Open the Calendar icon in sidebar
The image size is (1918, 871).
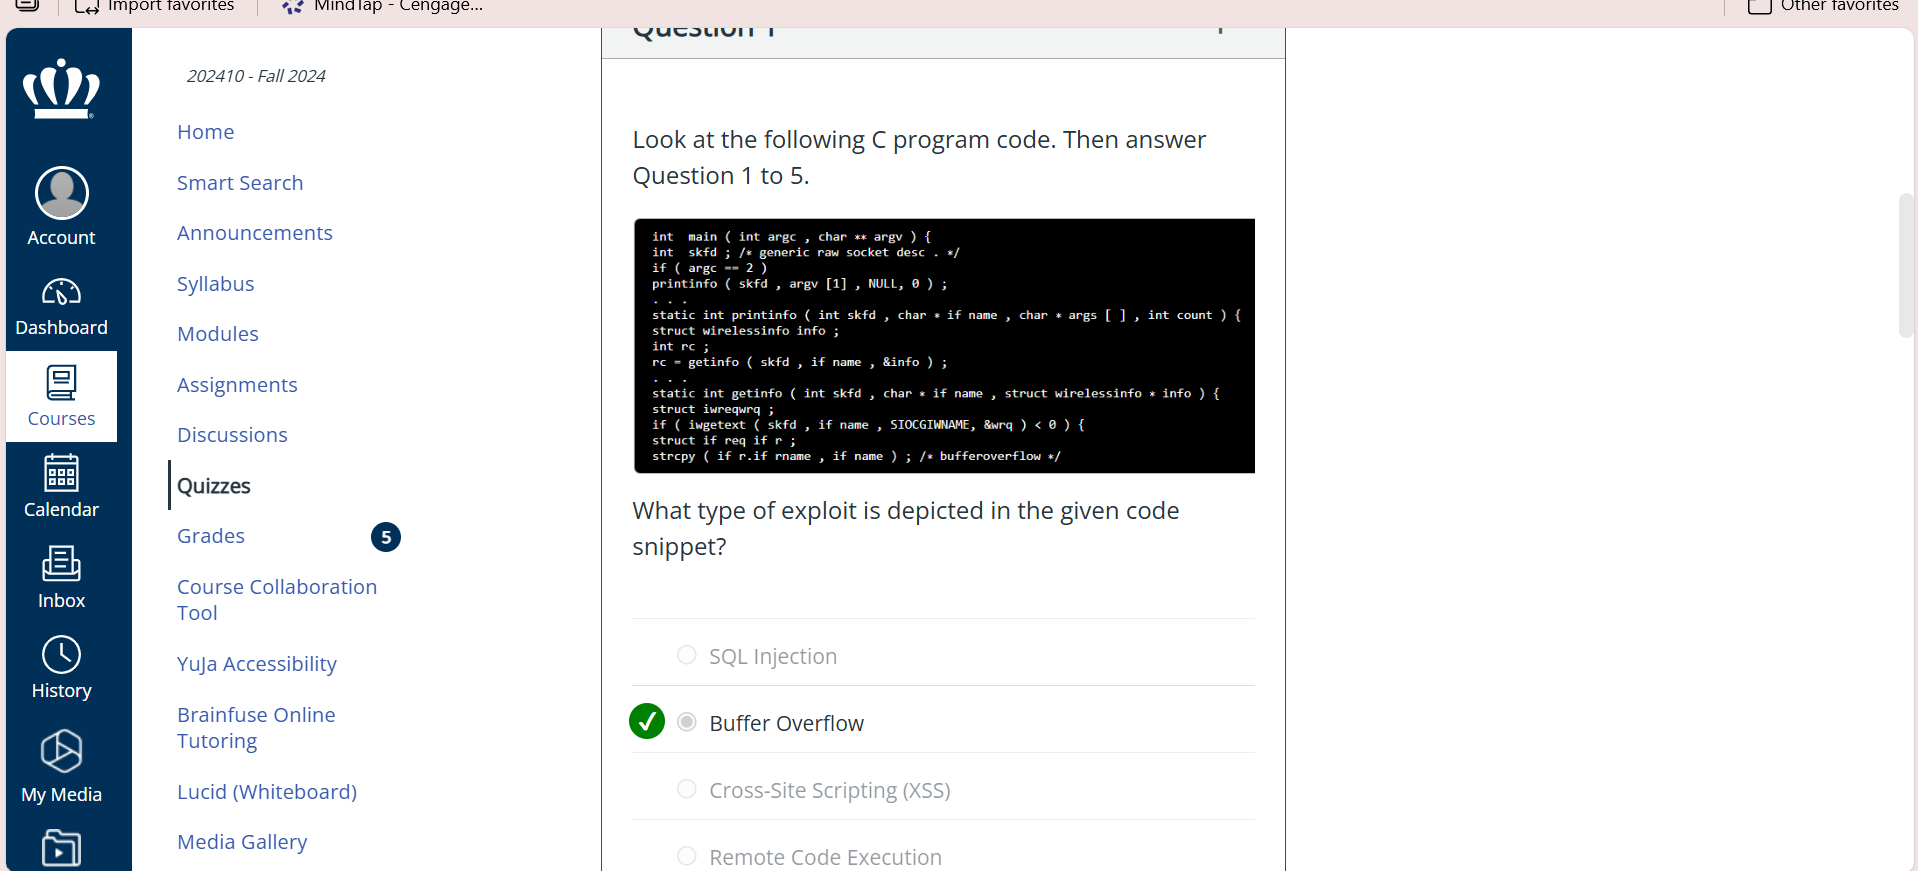(61, 473)
